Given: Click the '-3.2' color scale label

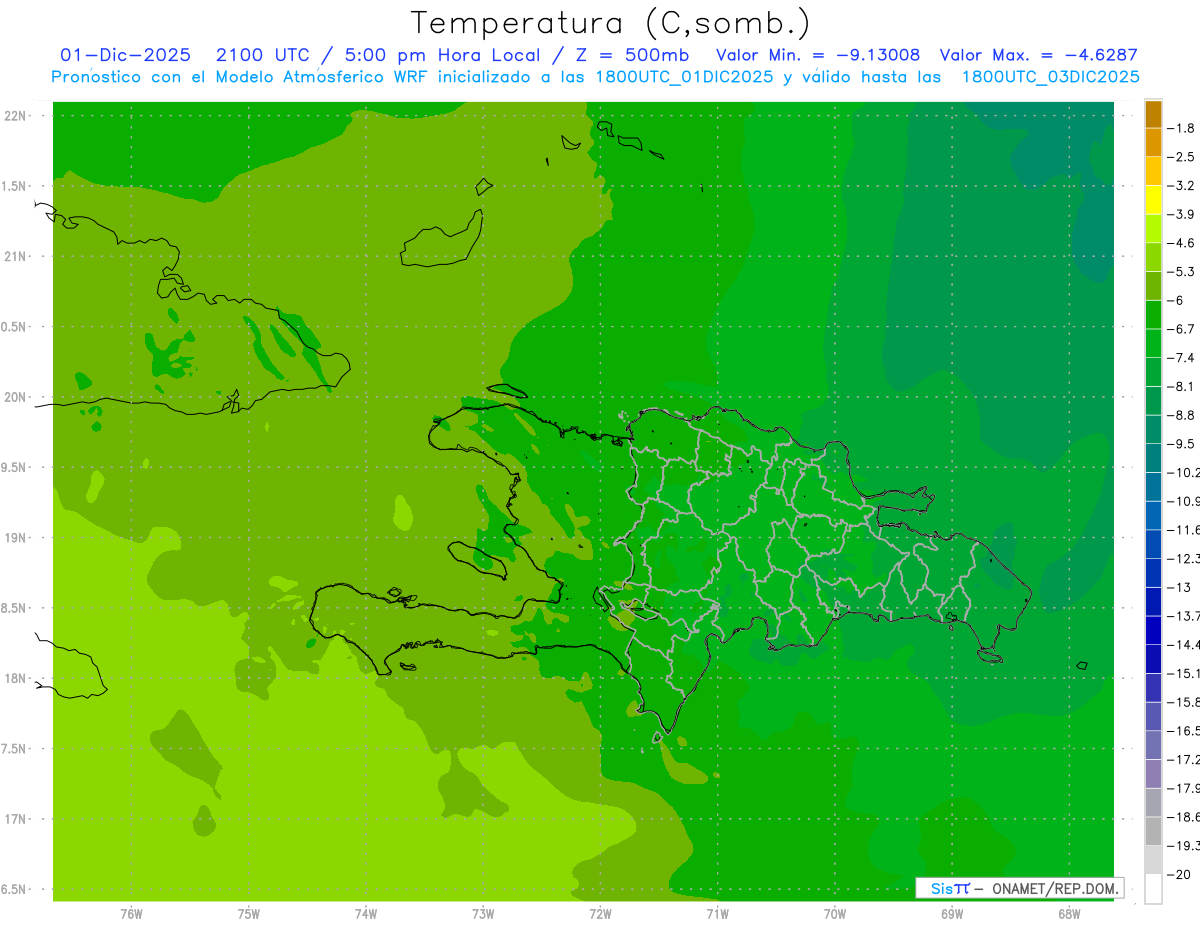Looking at the screenshot, I should click(1181, 186).
